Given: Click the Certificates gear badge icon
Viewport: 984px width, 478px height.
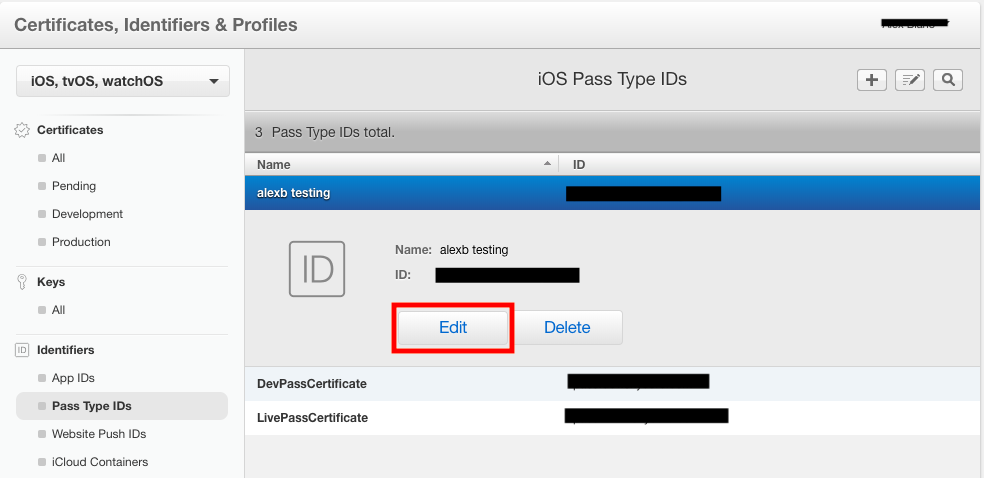Looking at the screenshot, I should (22, 130).
